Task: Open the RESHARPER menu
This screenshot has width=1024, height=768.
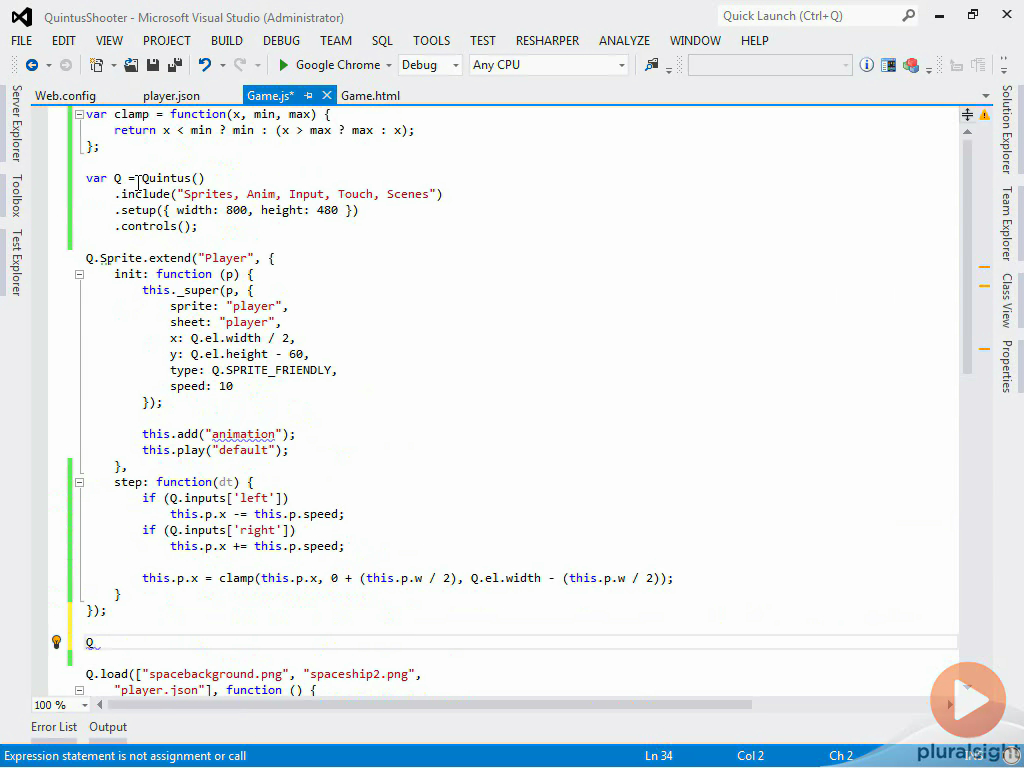Action: pos(547,41)
